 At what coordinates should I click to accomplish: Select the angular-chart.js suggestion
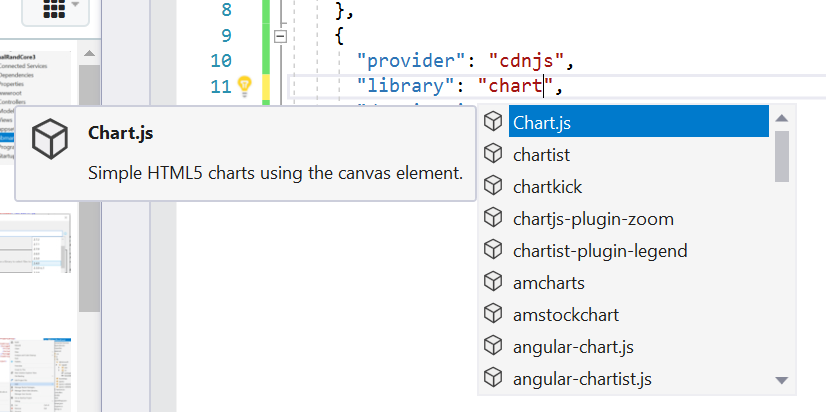click(573, 347)
